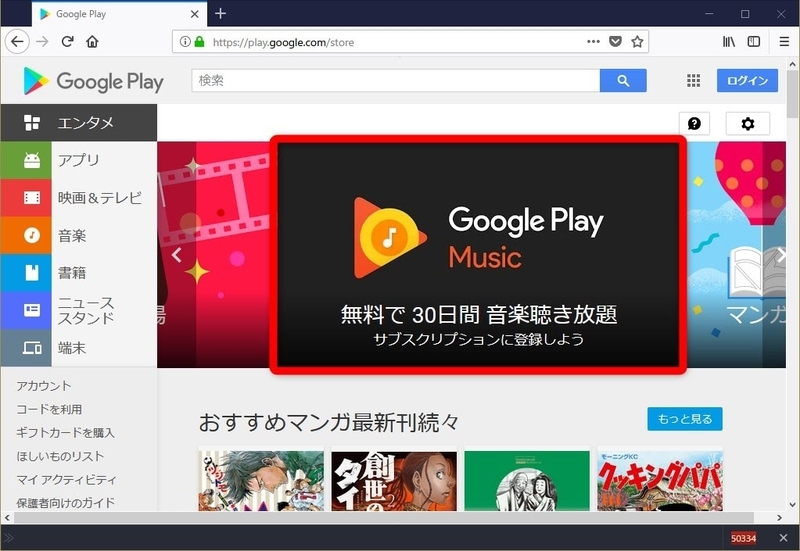
Task: Click the ログイン button
Action: coord(746,81)
